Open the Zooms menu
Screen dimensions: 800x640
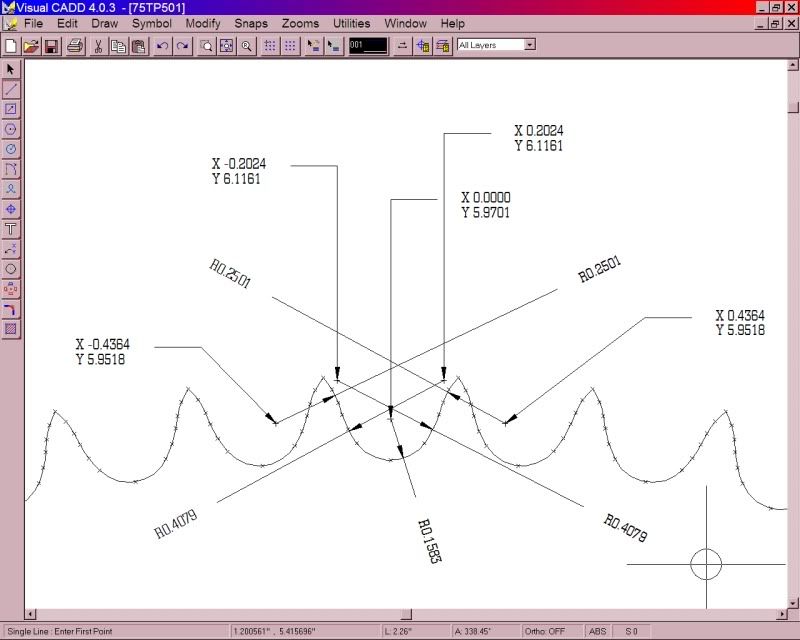click(299, 23)
